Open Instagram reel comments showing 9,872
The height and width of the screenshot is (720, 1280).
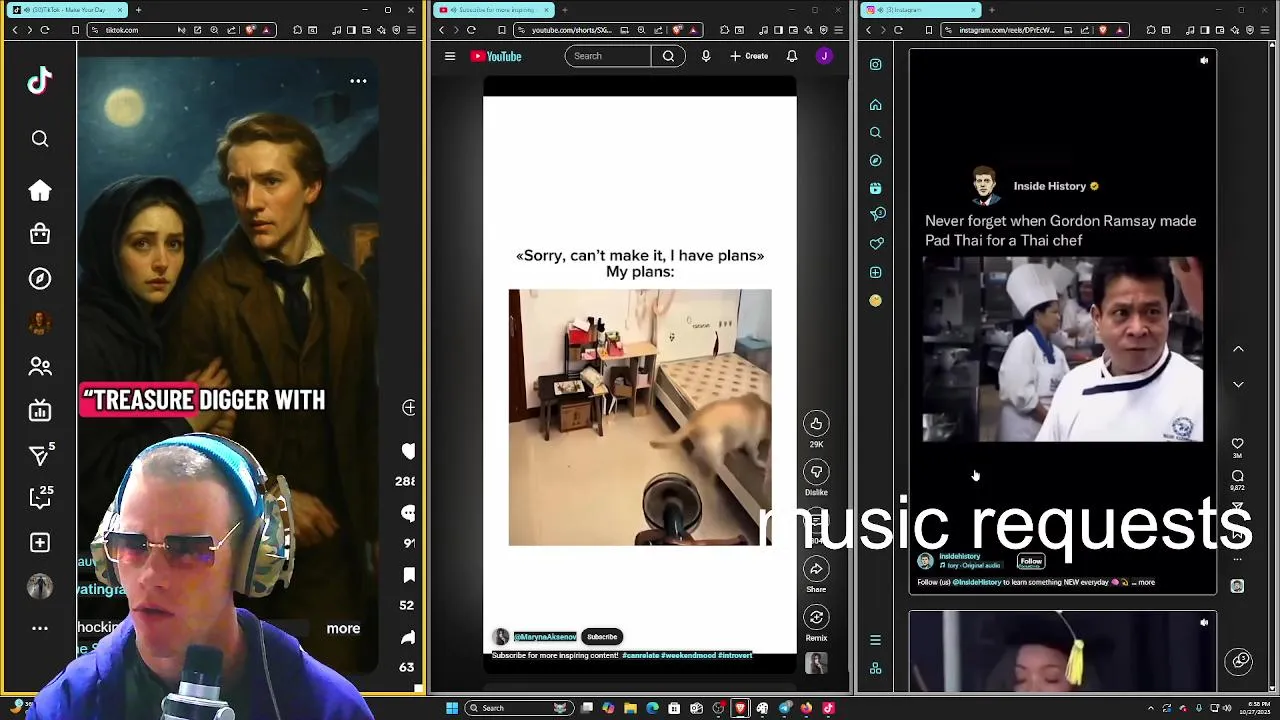(x=1238, y=477)
